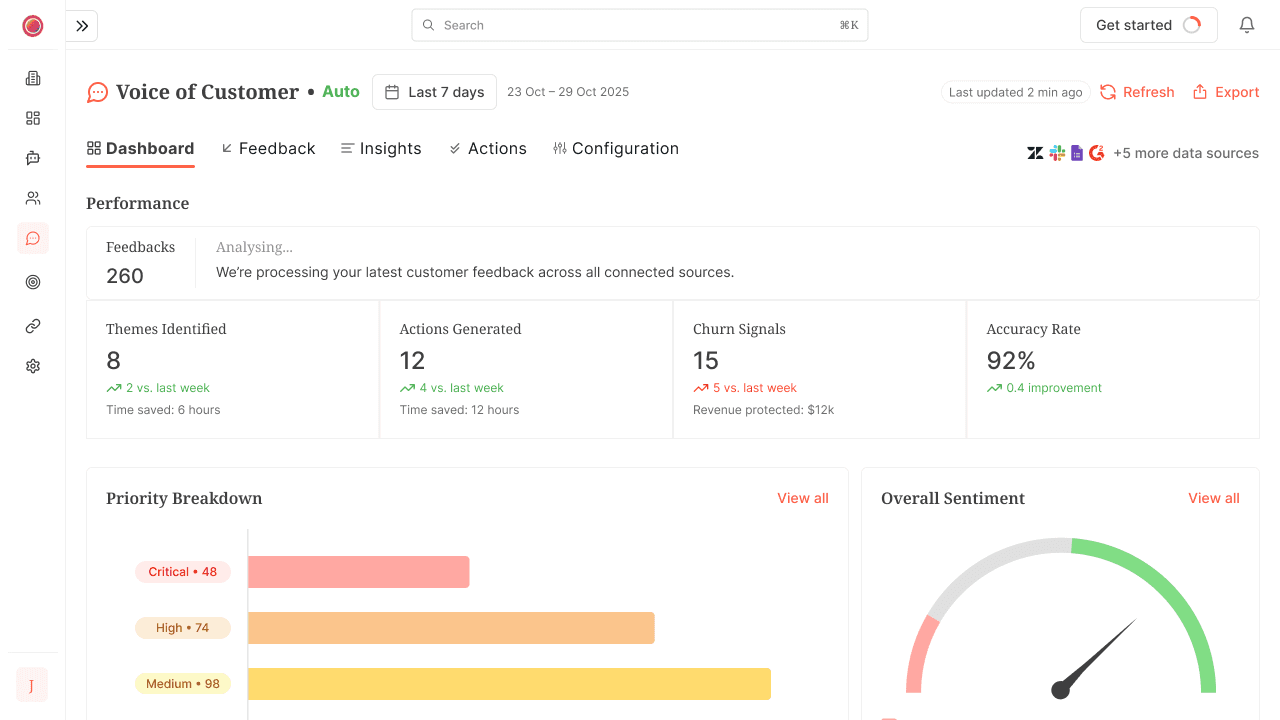Open the notifications bell icon

pos(1247,25)
